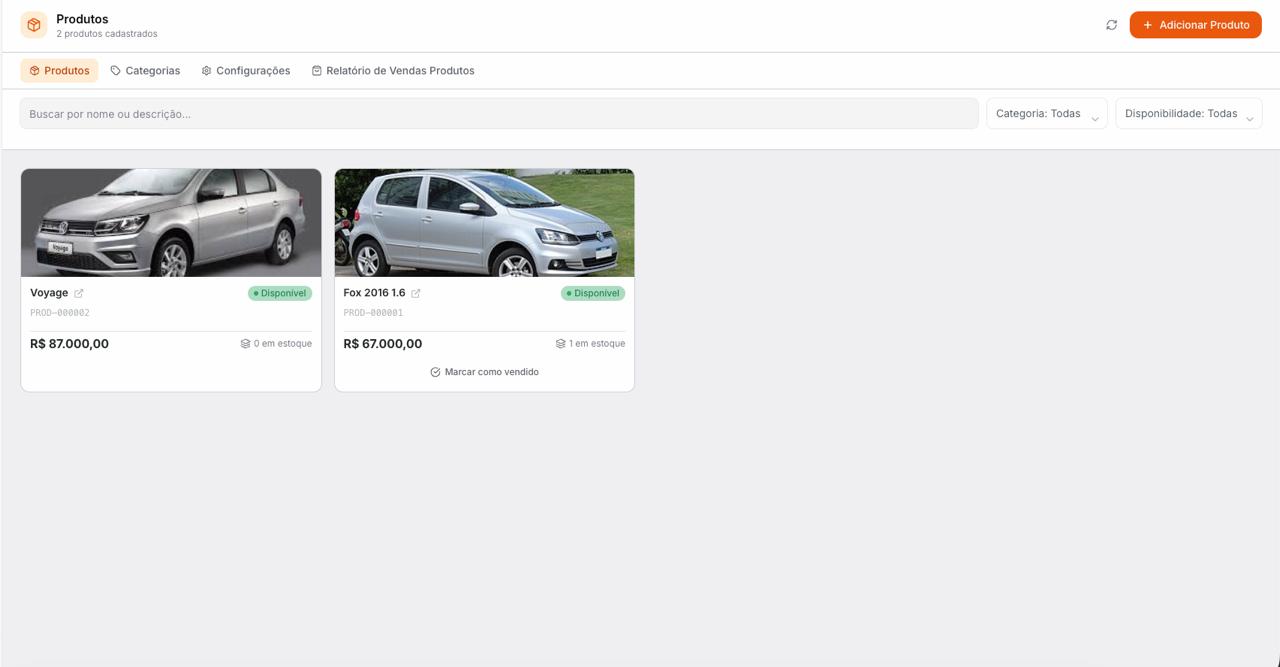Viewport: 1280px width, 667px height.
Task: Open the Configurações tab
Action: (246, 71)
